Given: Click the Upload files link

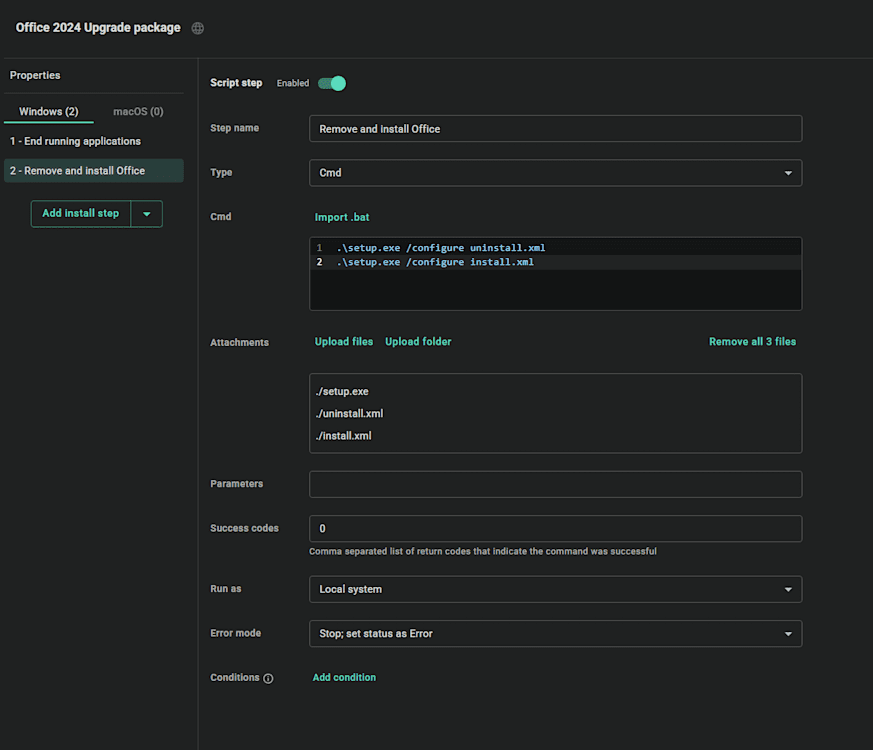Looking at the screenshot, I should (343, 341).
